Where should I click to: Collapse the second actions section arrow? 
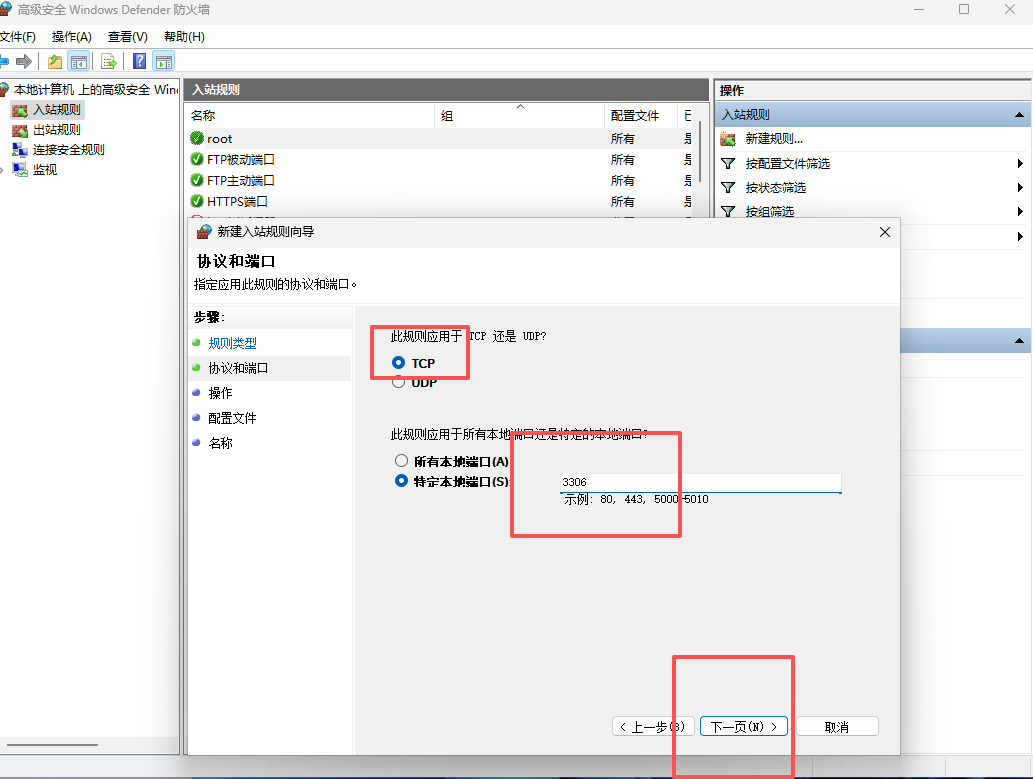click(x=1019, y=341)
